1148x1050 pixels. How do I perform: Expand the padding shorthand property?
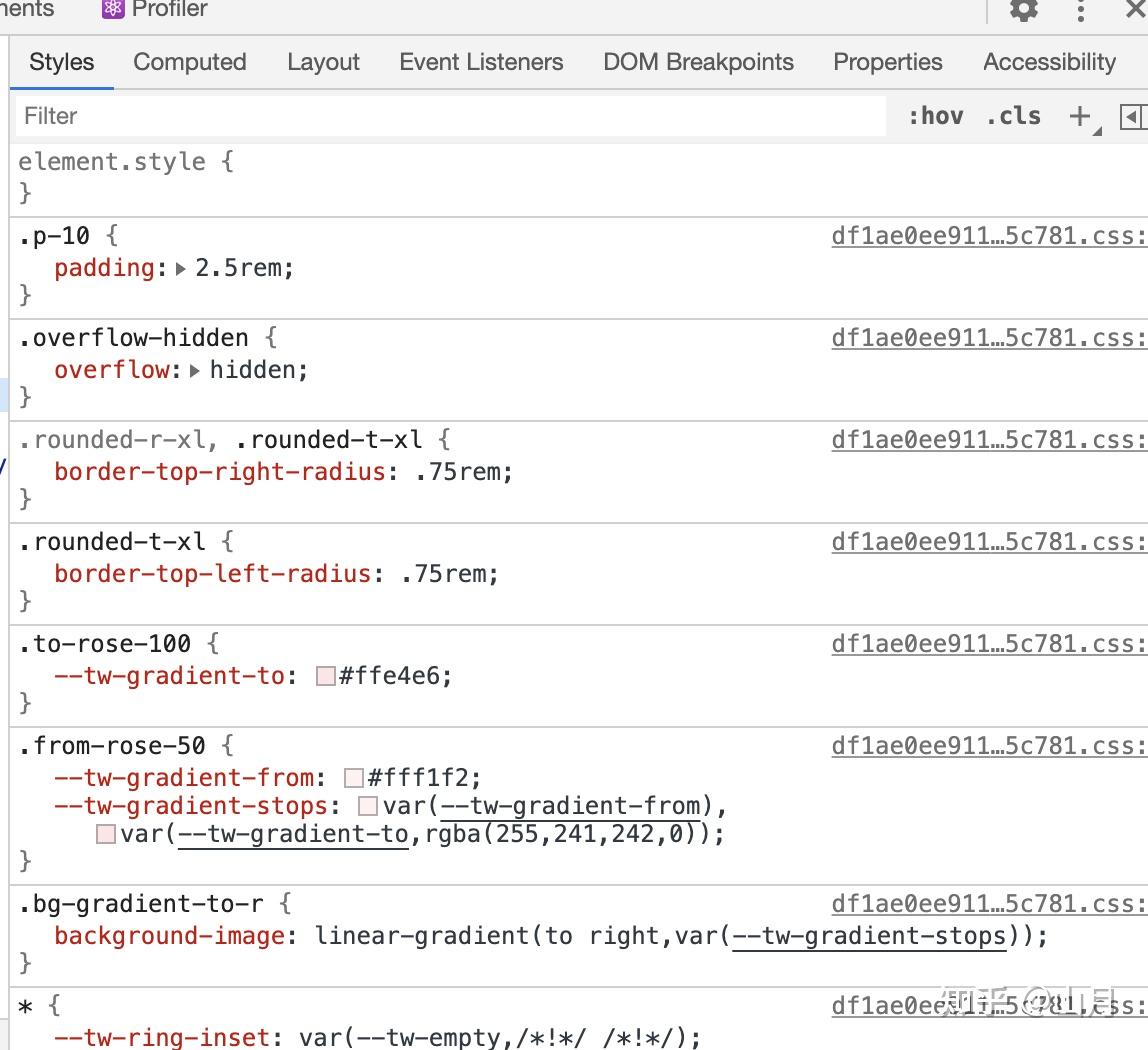[x=181, y=268]
